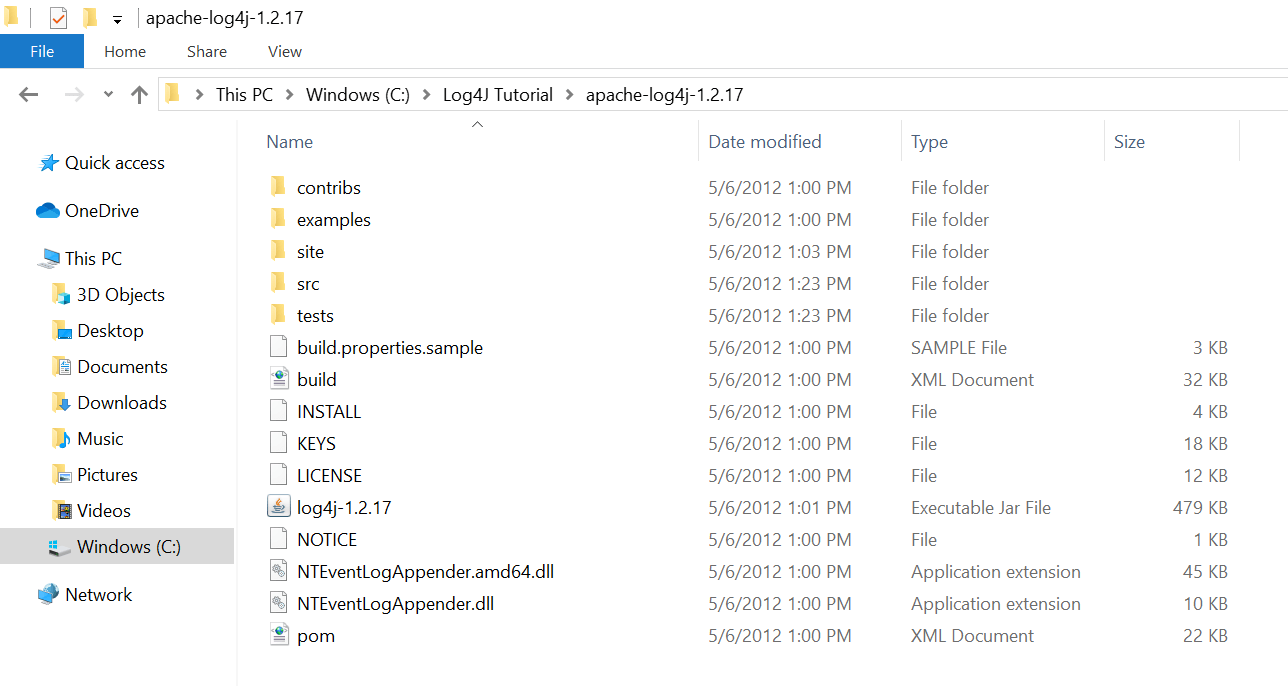The width and height of the screenshot is (1288, 686).
Task: Select the 'Executable Jar File' type cell
Action: [x=981, y=508]
